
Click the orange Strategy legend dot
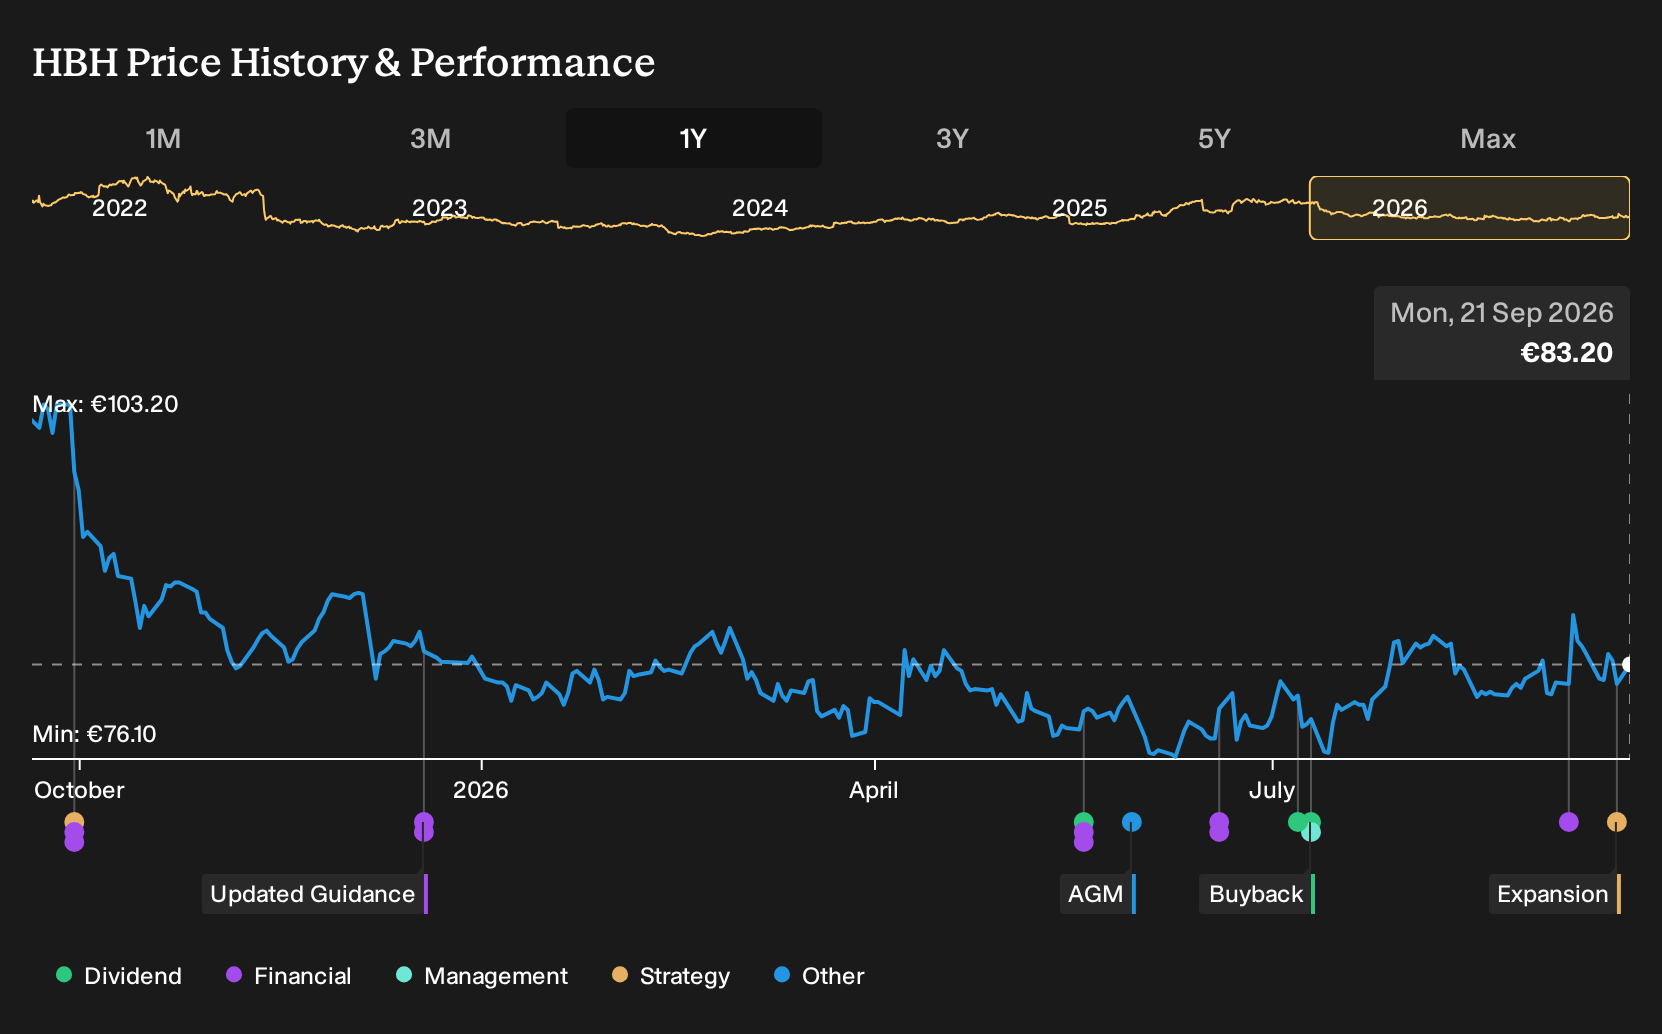tap(620, 974)
